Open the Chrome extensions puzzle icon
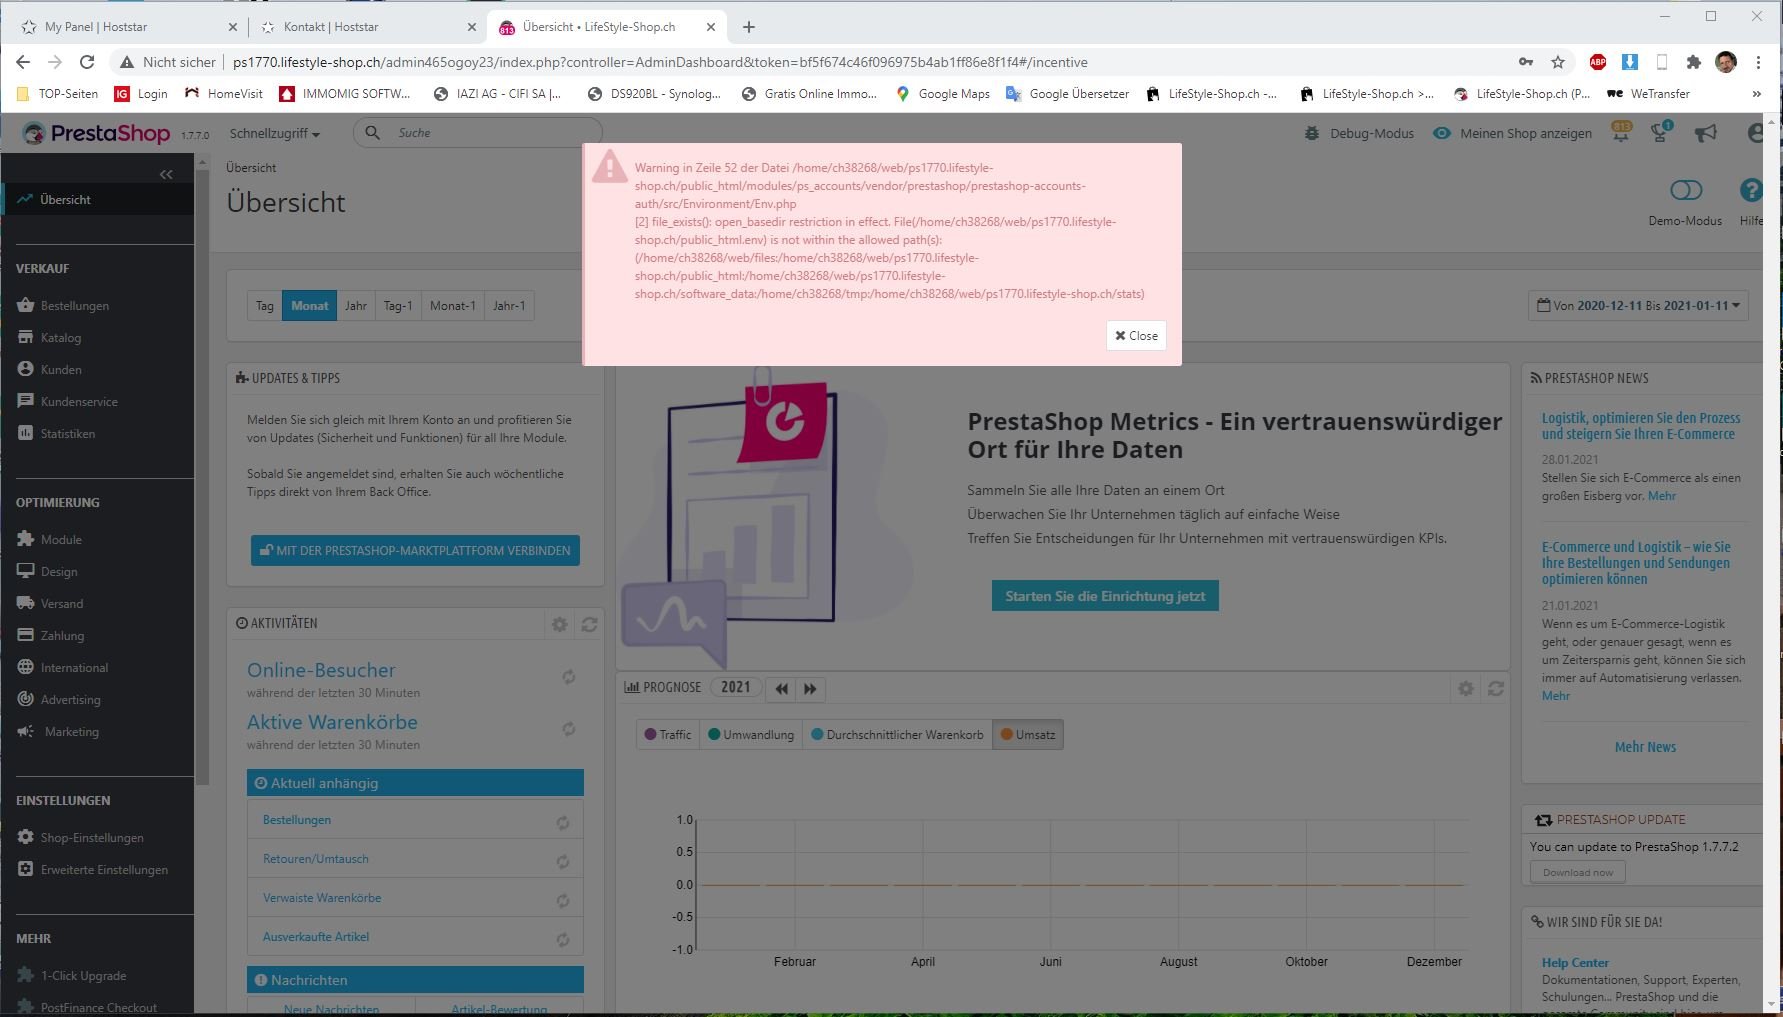This screenshot has width=1783, height=1017. [1693, 62]
